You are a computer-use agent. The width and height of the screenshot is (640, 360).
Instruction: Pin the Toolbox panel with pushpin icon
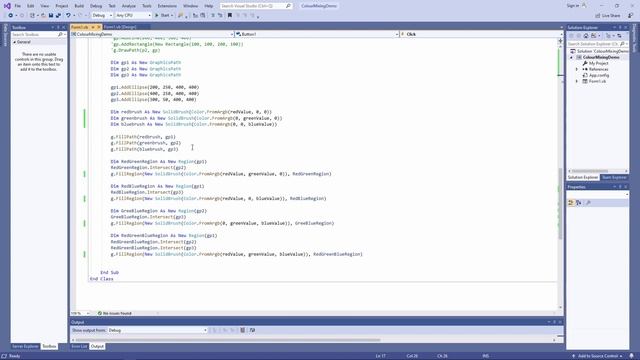58,27
